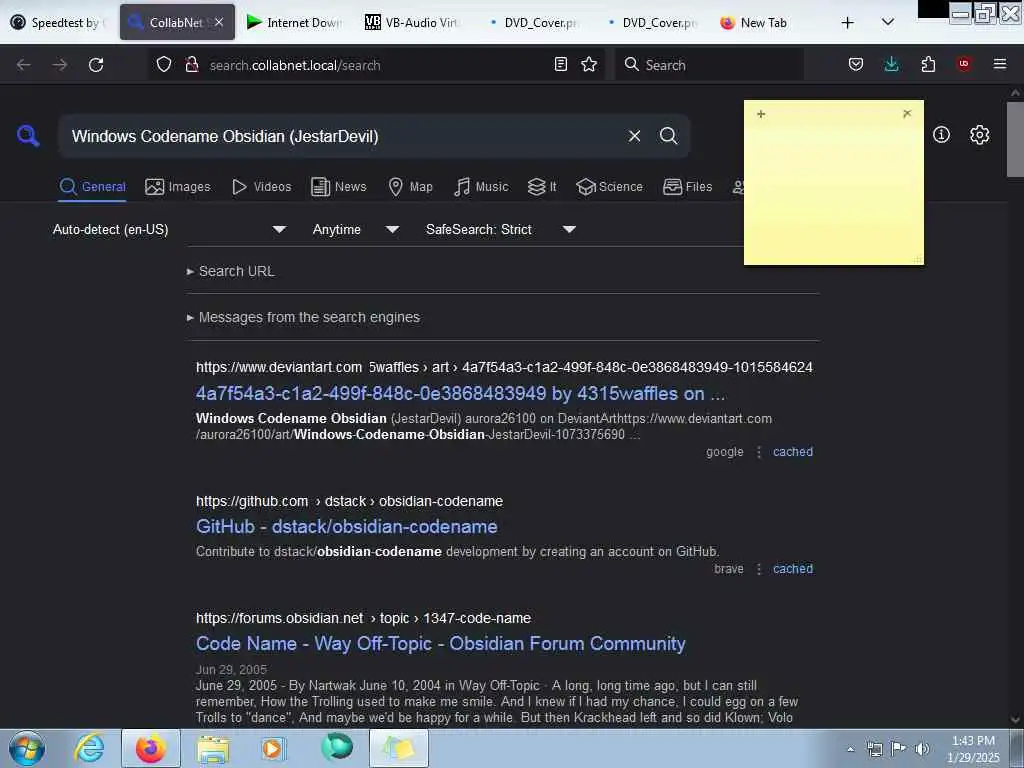The height and width of the screenshot is (768, 1024).
Task: Switch to the Speedtest browser tab
Action: pos(58,22)
